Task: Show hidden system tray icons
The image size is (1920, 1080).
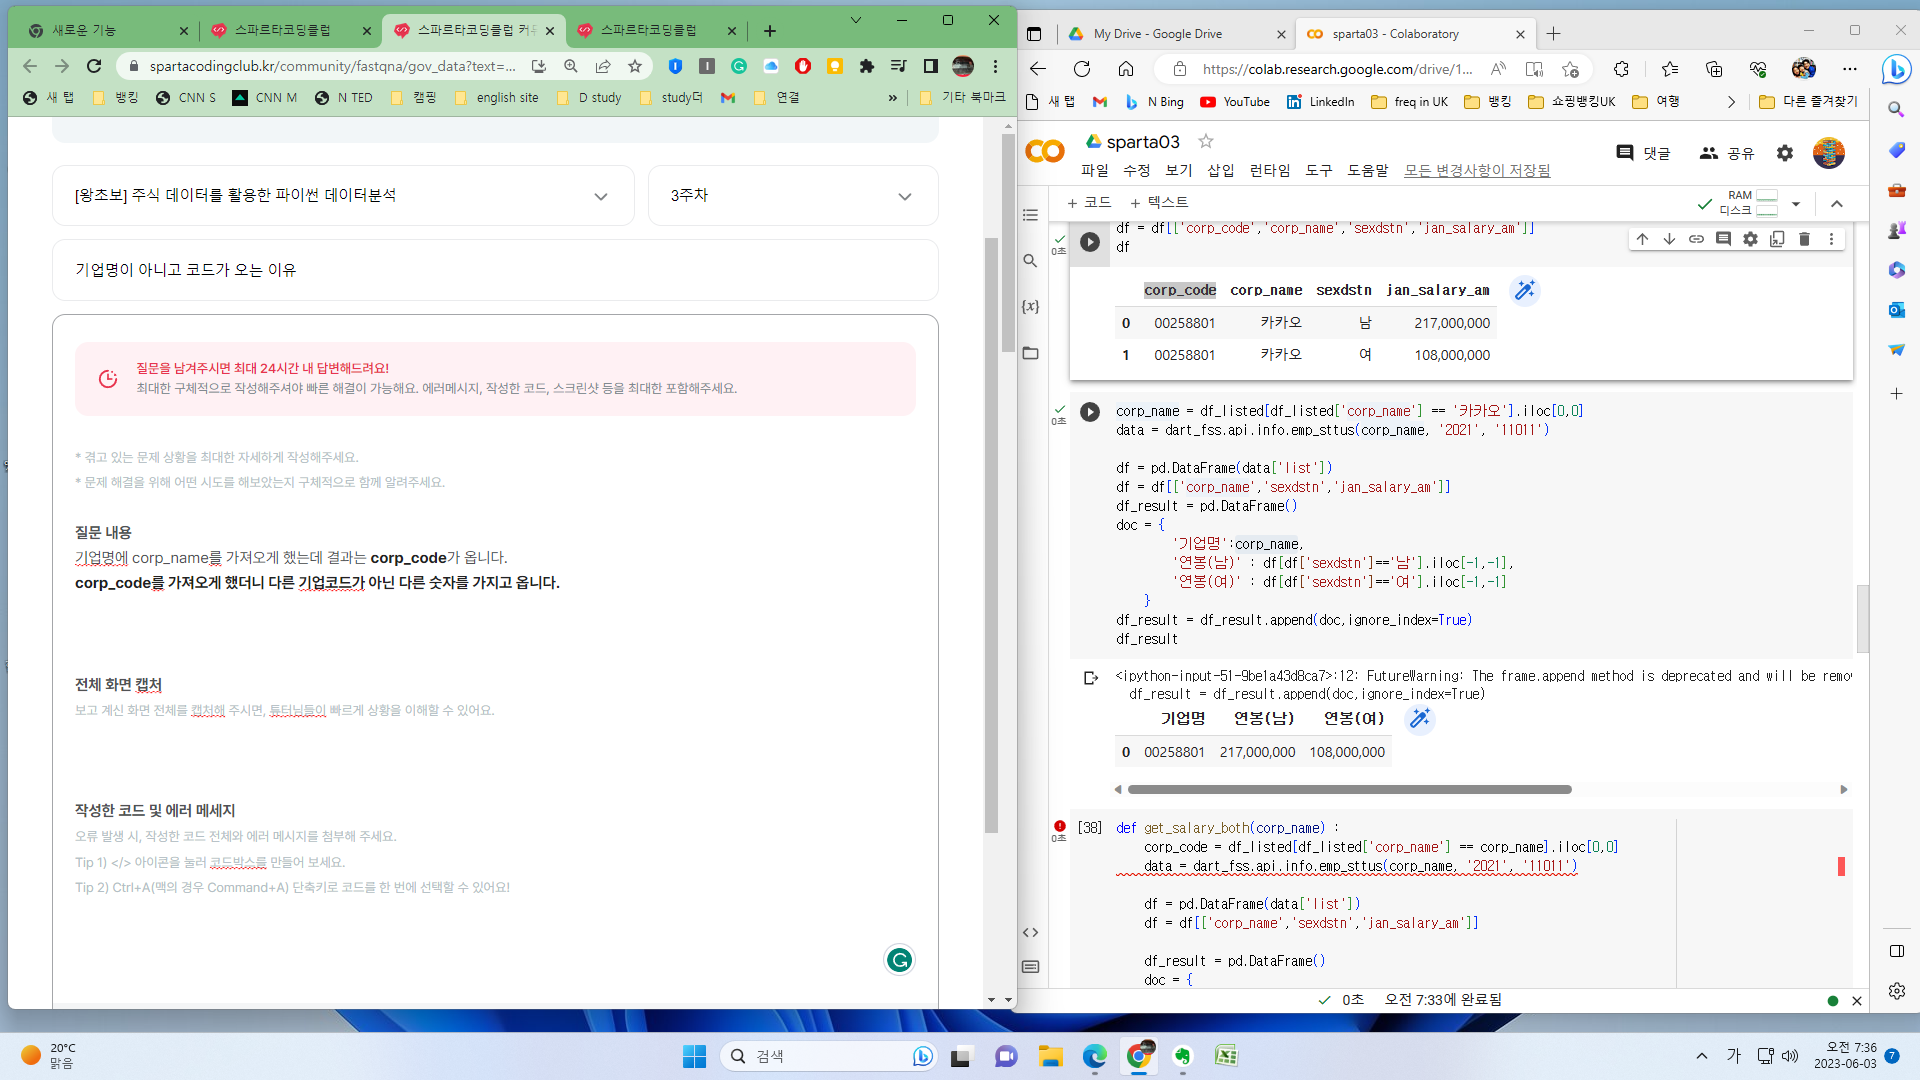Action: pos(1702,1056)
